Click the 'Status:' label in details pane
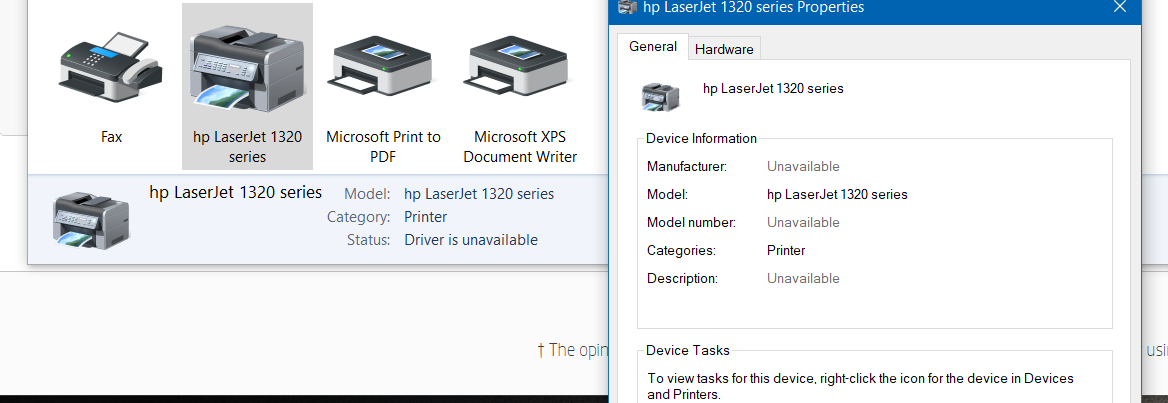The width and height of the screenshot is (1168, 403). (x=368, y=240)
